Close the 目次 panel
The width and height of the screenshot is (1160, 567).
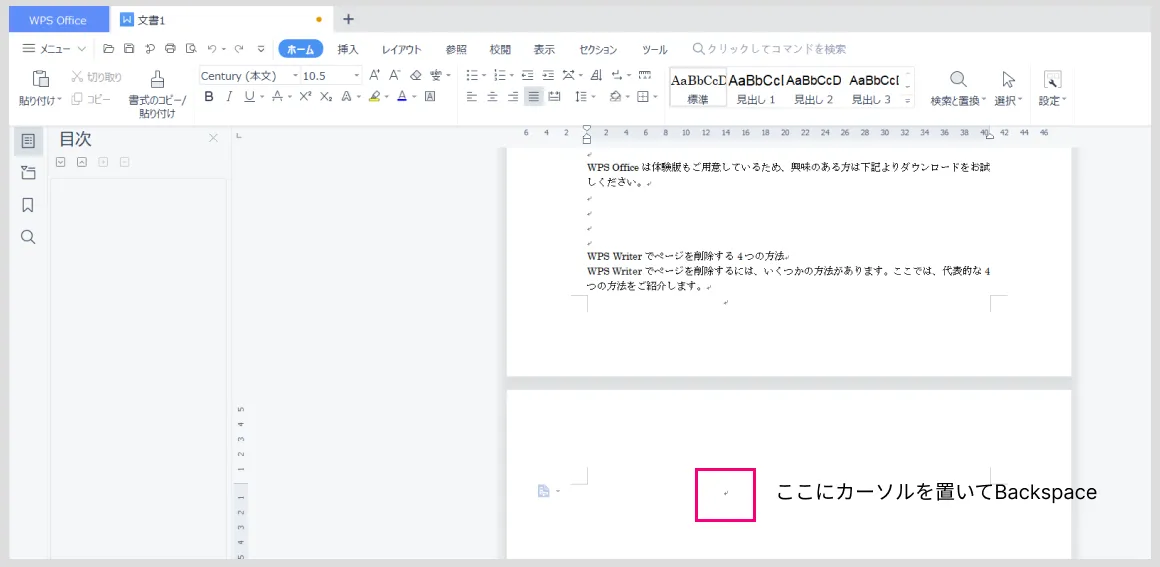(213, 138)
